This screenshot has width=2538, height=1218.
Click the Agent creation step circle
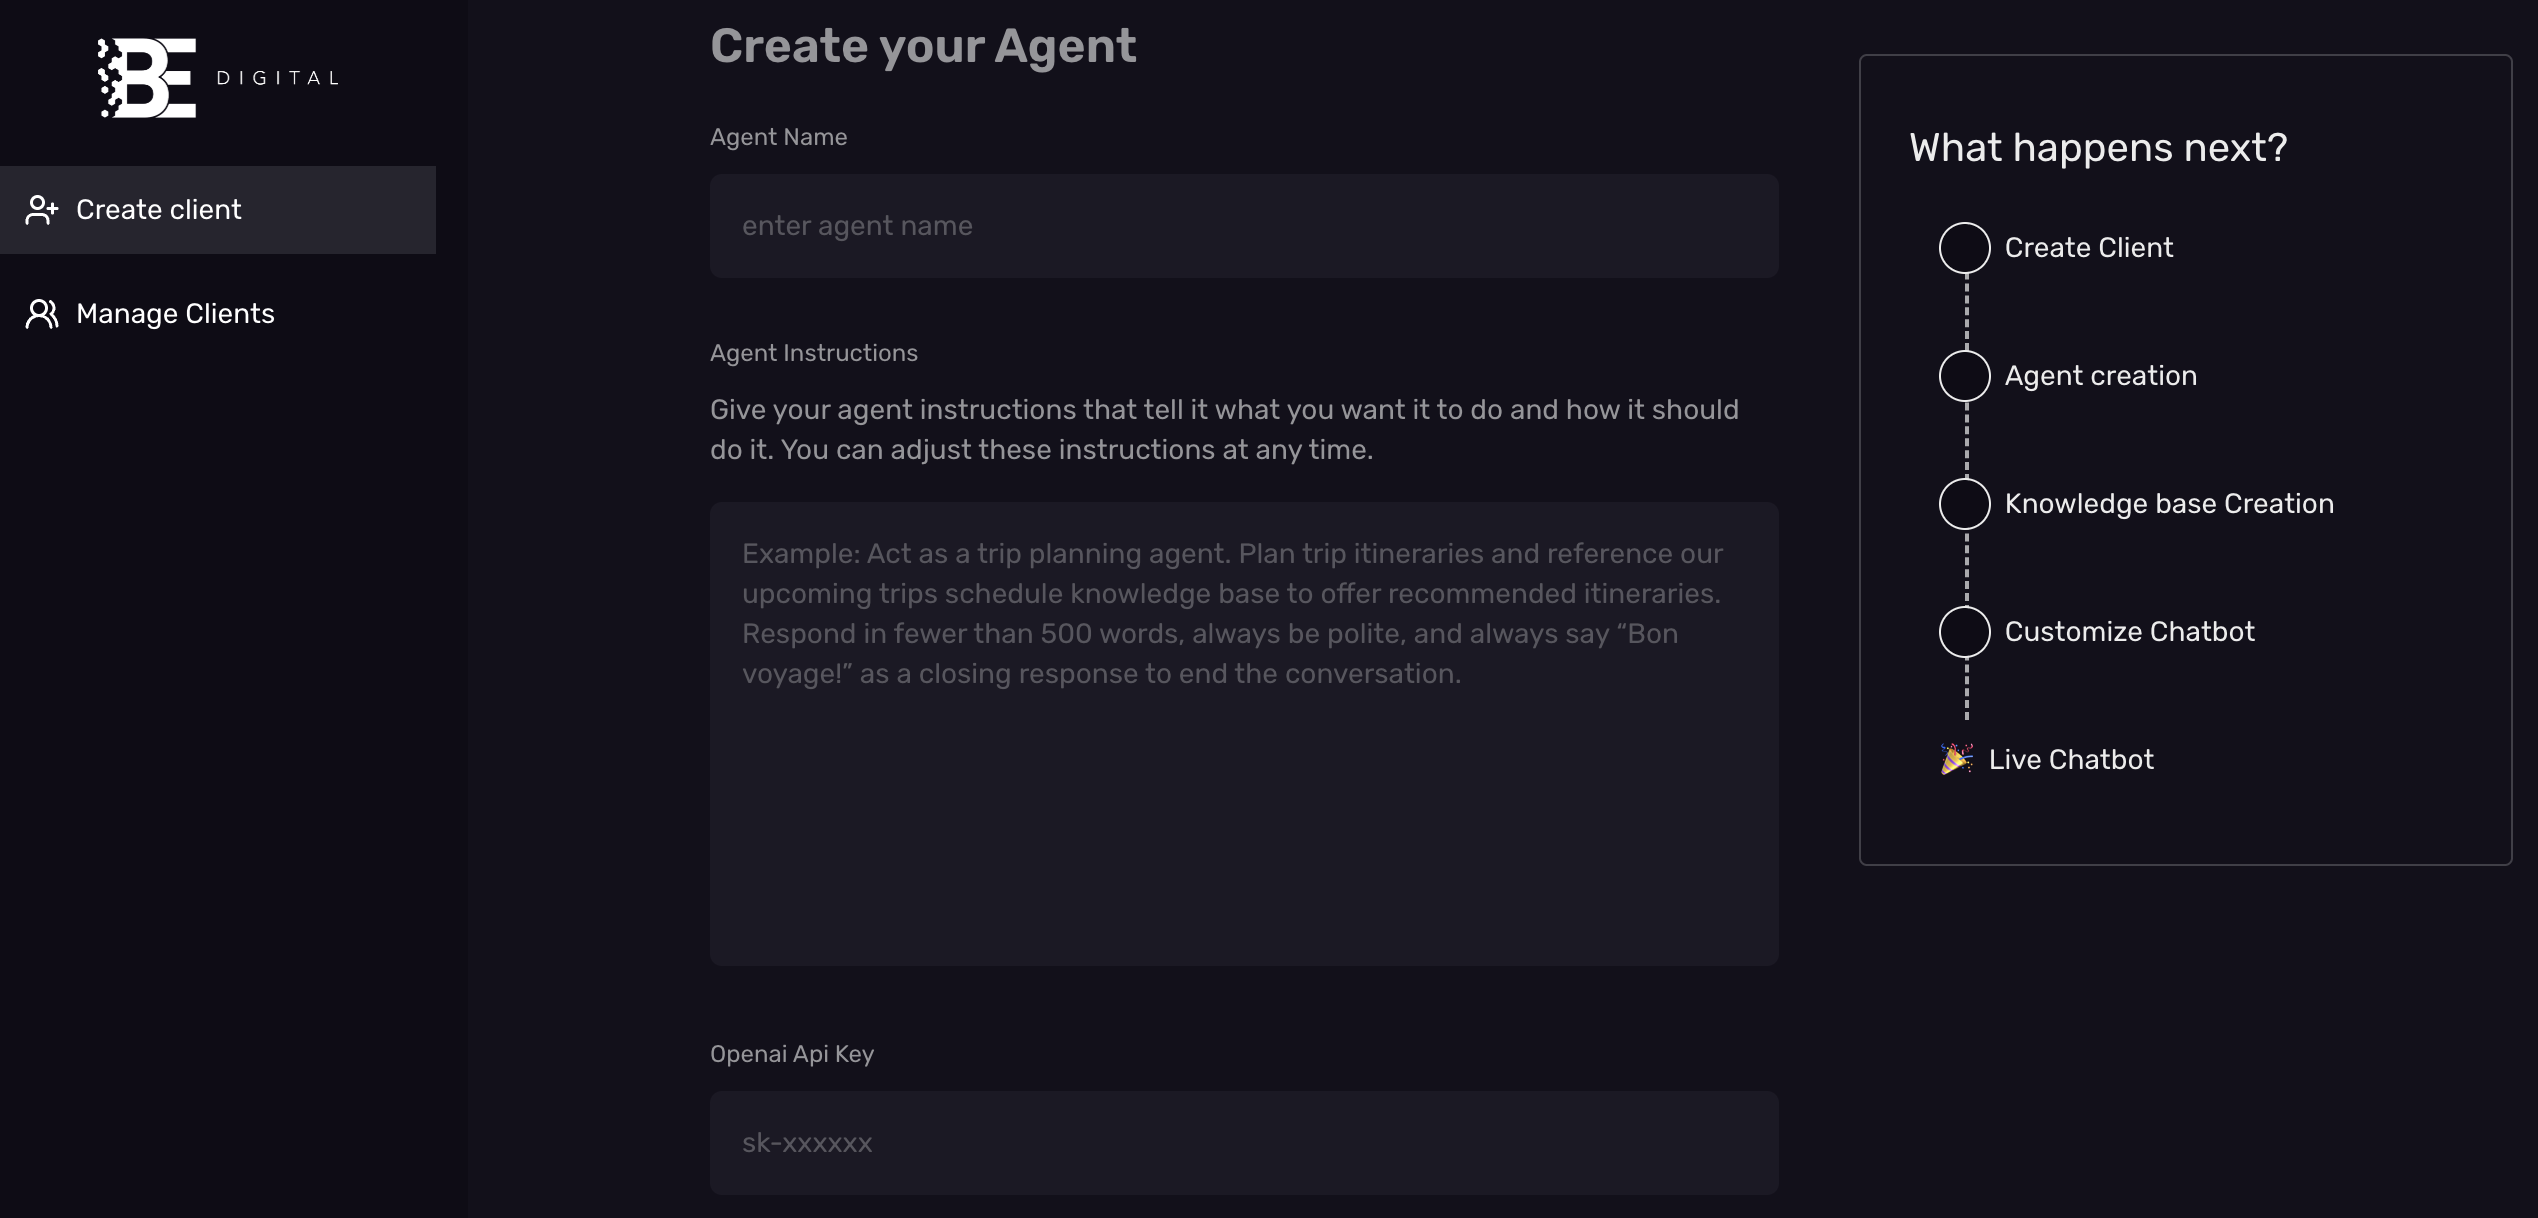point(1964,376)
